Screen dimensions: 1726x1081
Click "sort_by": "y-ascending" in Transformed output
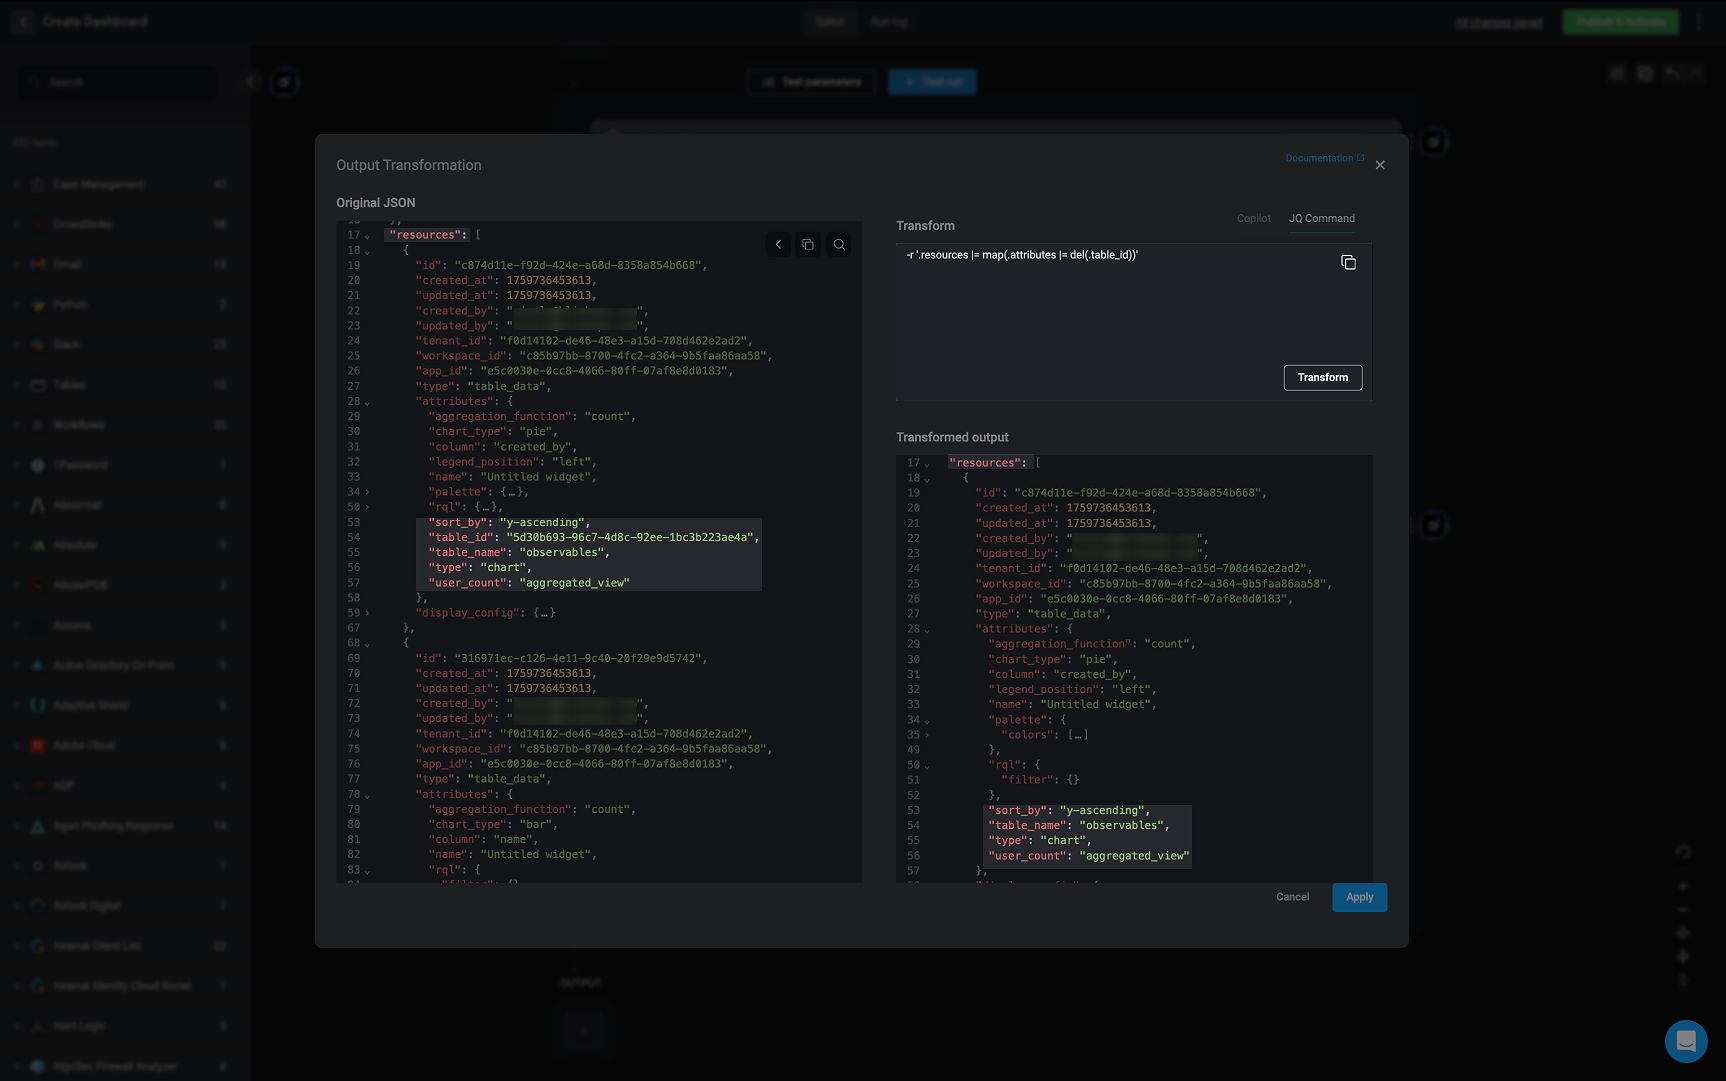1068,810
